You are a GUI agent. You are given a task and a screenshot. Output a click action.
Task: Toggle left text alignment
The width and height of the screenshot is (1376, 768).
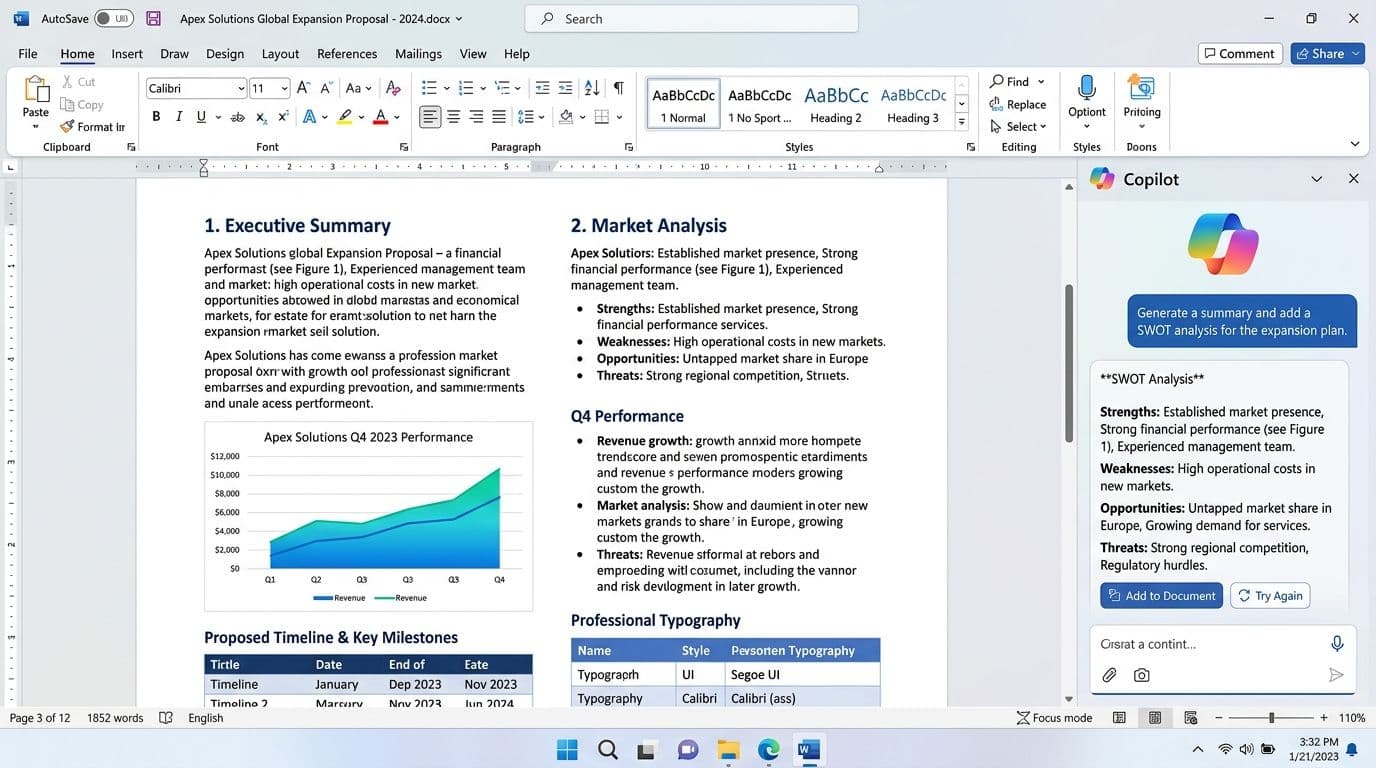430,117
